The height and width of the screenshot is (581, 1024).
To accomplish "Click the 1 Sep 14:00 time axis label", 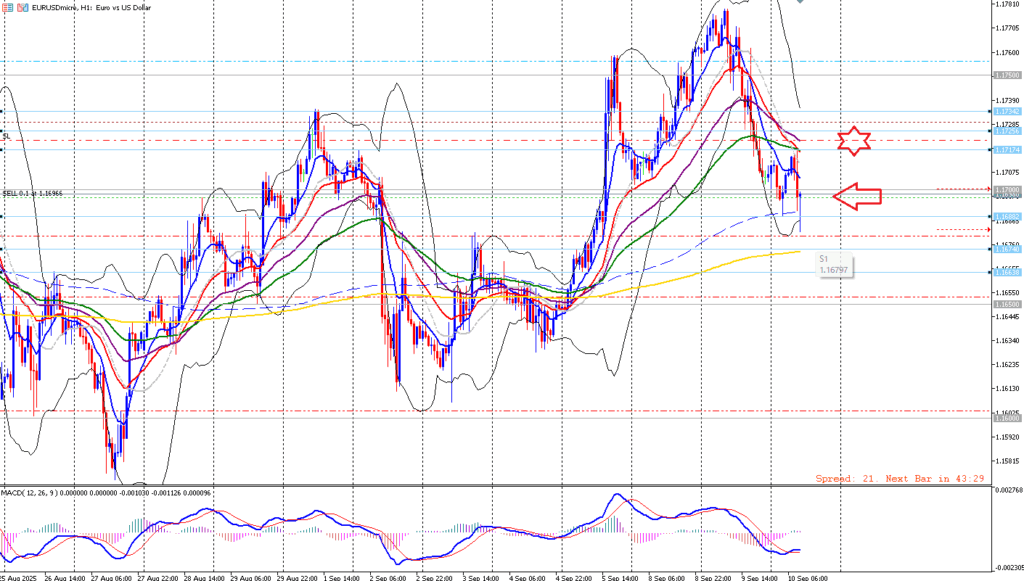I will click(344, 576).
